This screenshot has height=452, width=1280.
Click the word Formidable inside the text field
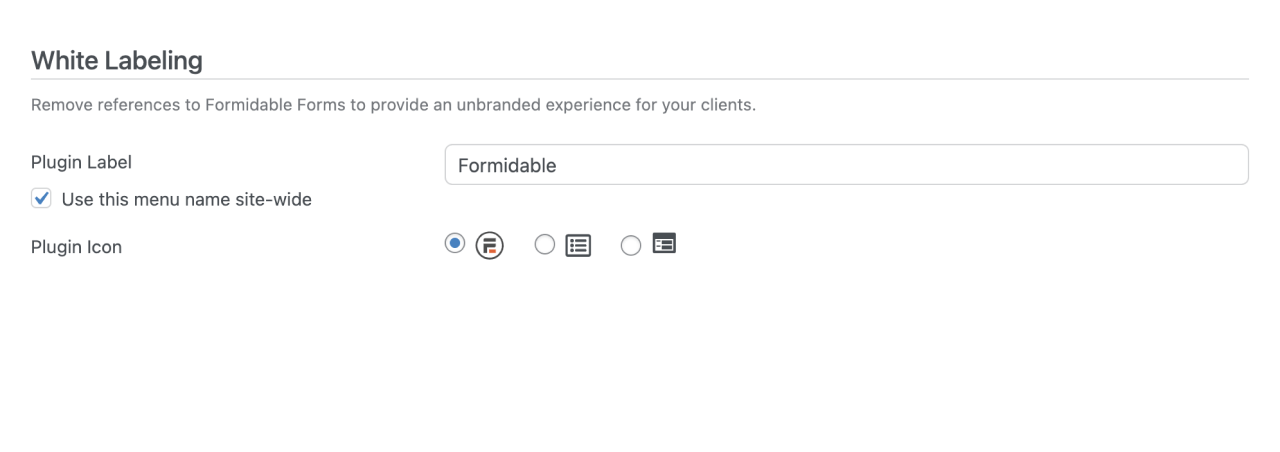tap(506, 166)
